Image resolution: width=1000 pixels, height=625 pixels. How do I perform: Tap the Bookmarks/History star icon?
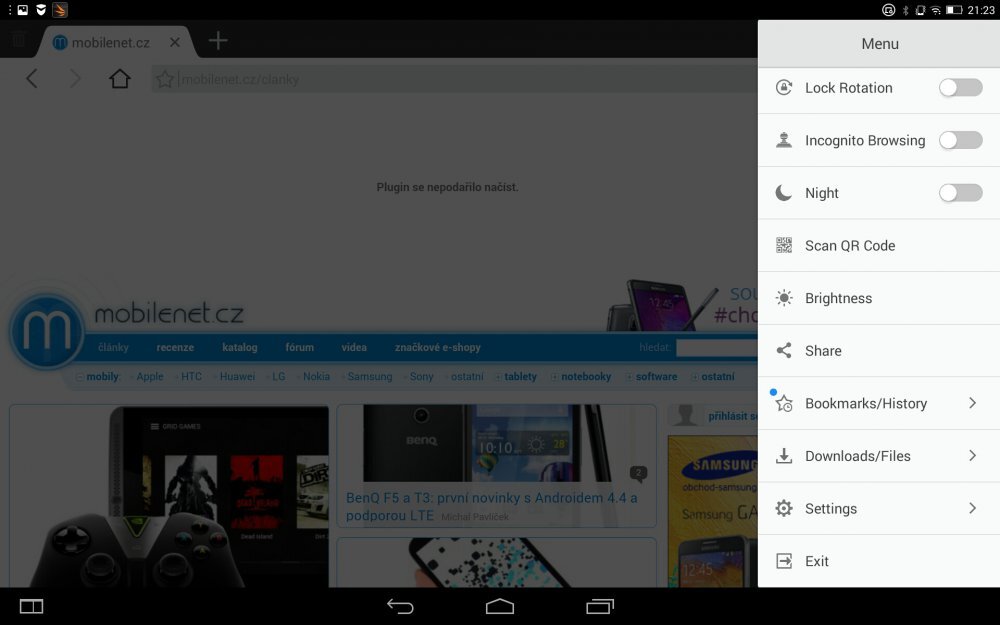[x=785, y=403]
